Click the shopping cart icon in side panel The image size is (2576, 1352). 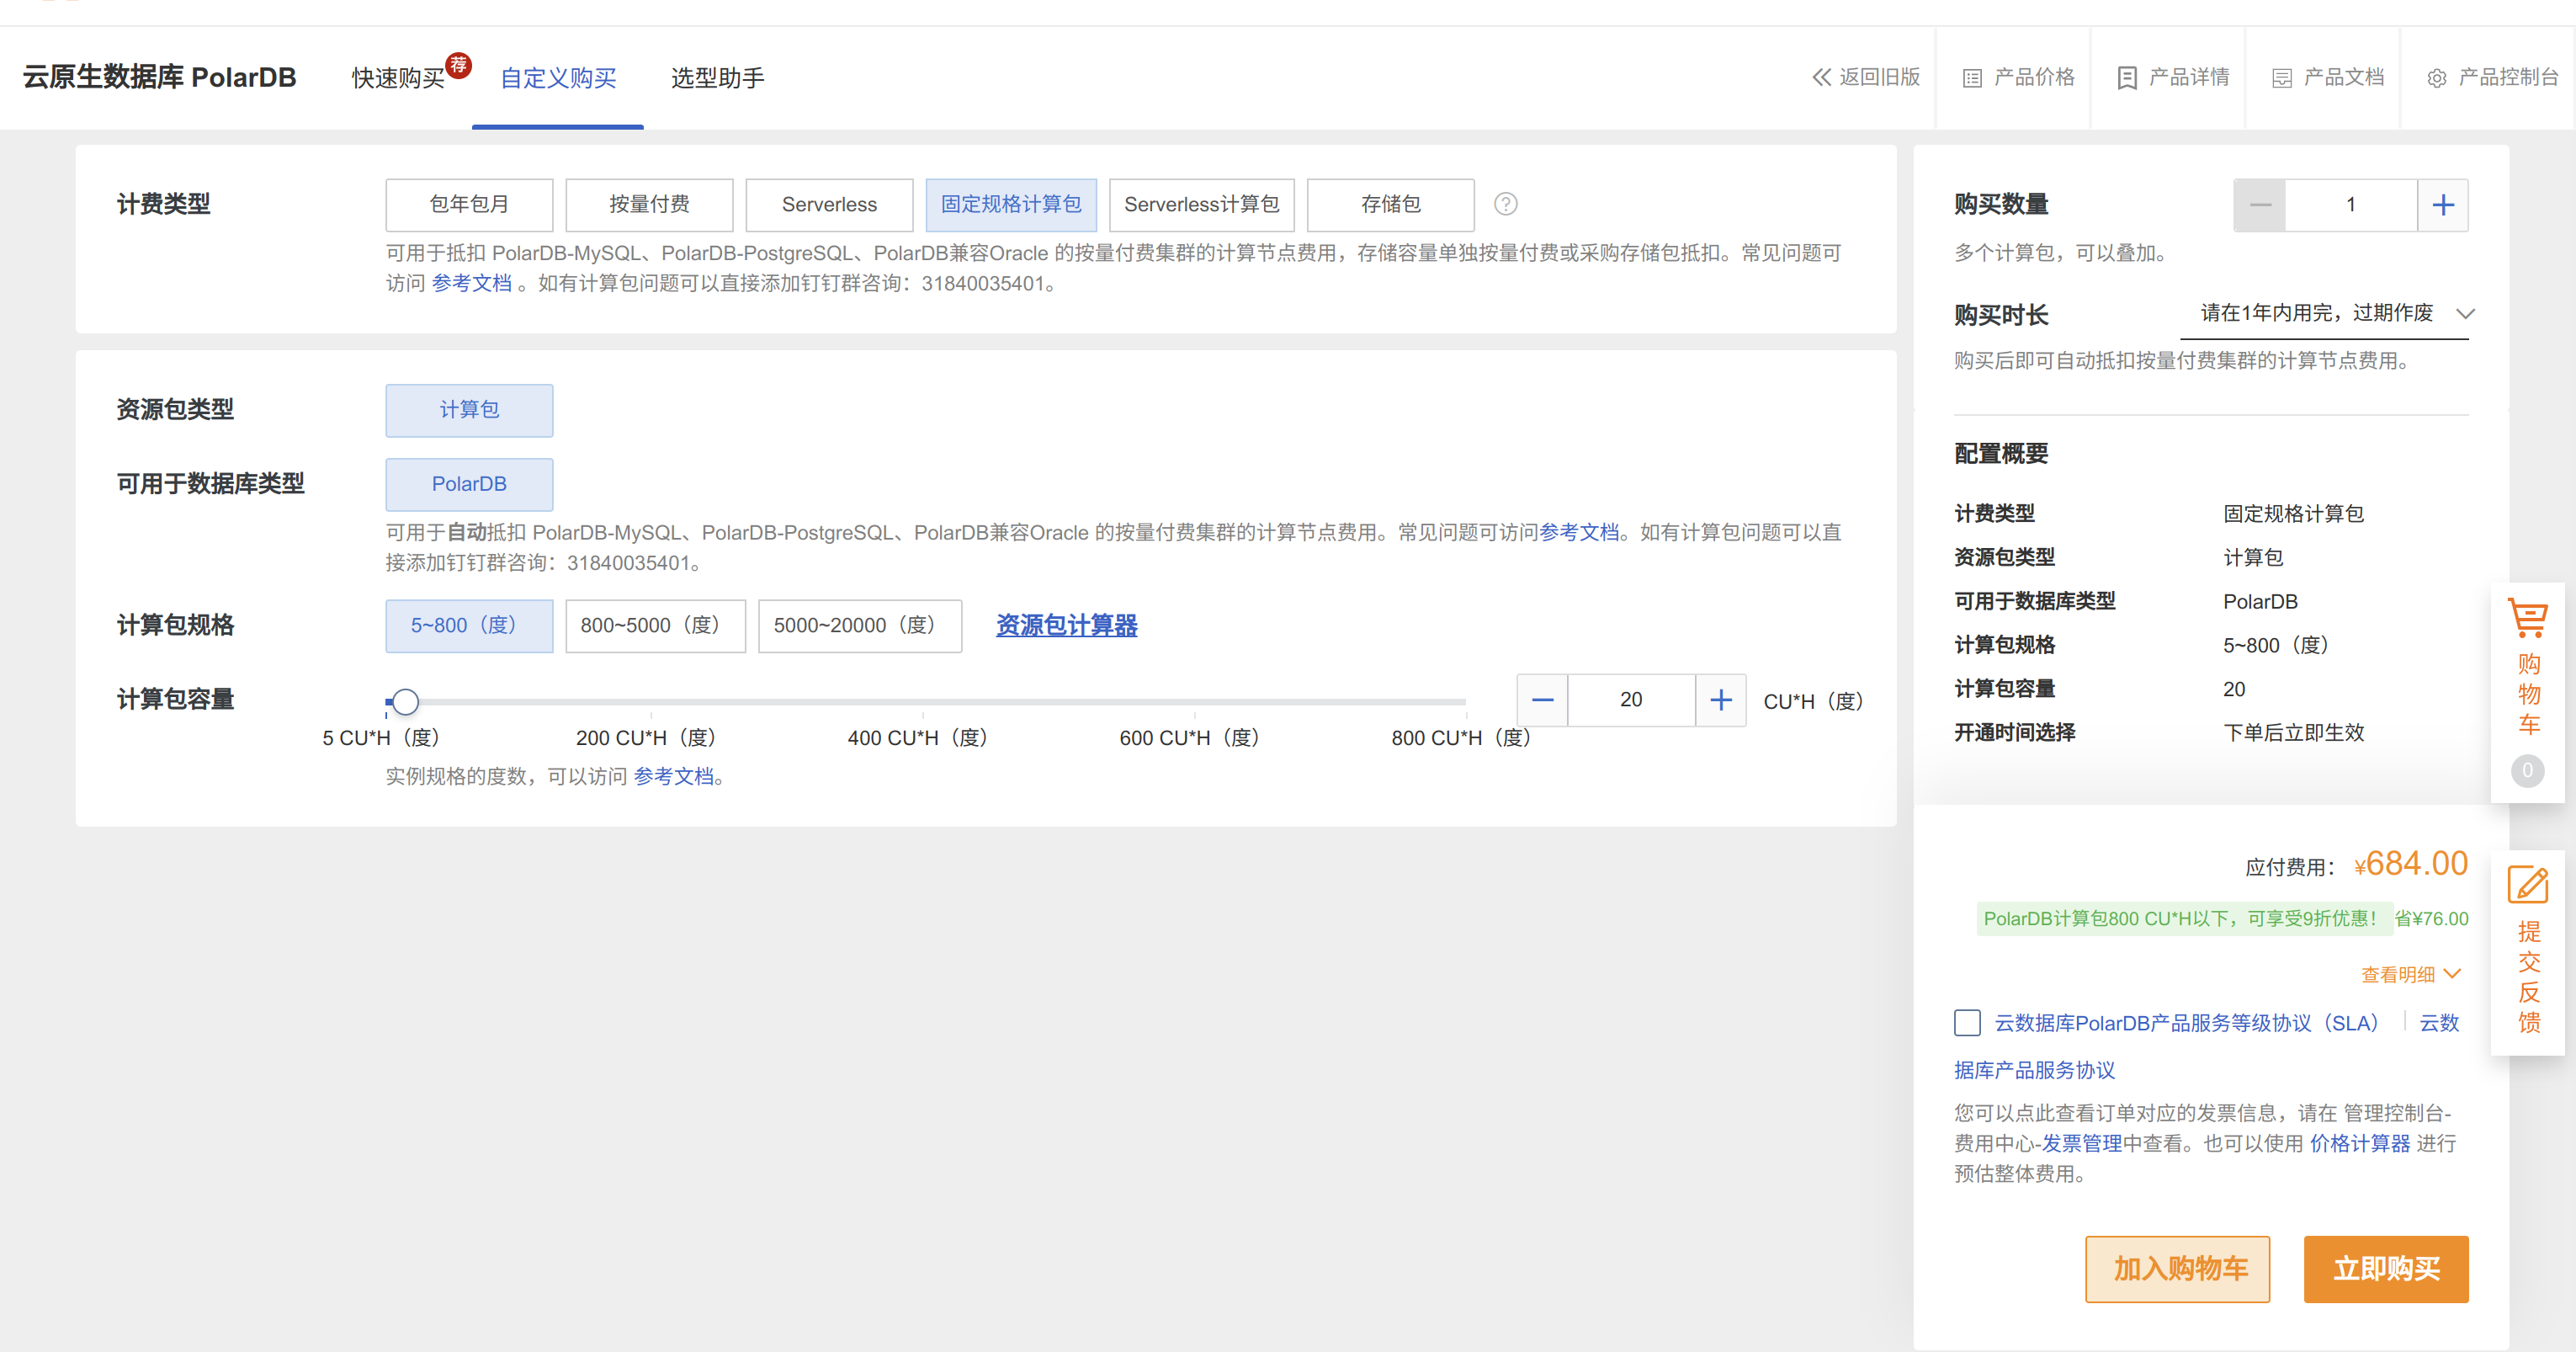click(x=2528, y=617)
